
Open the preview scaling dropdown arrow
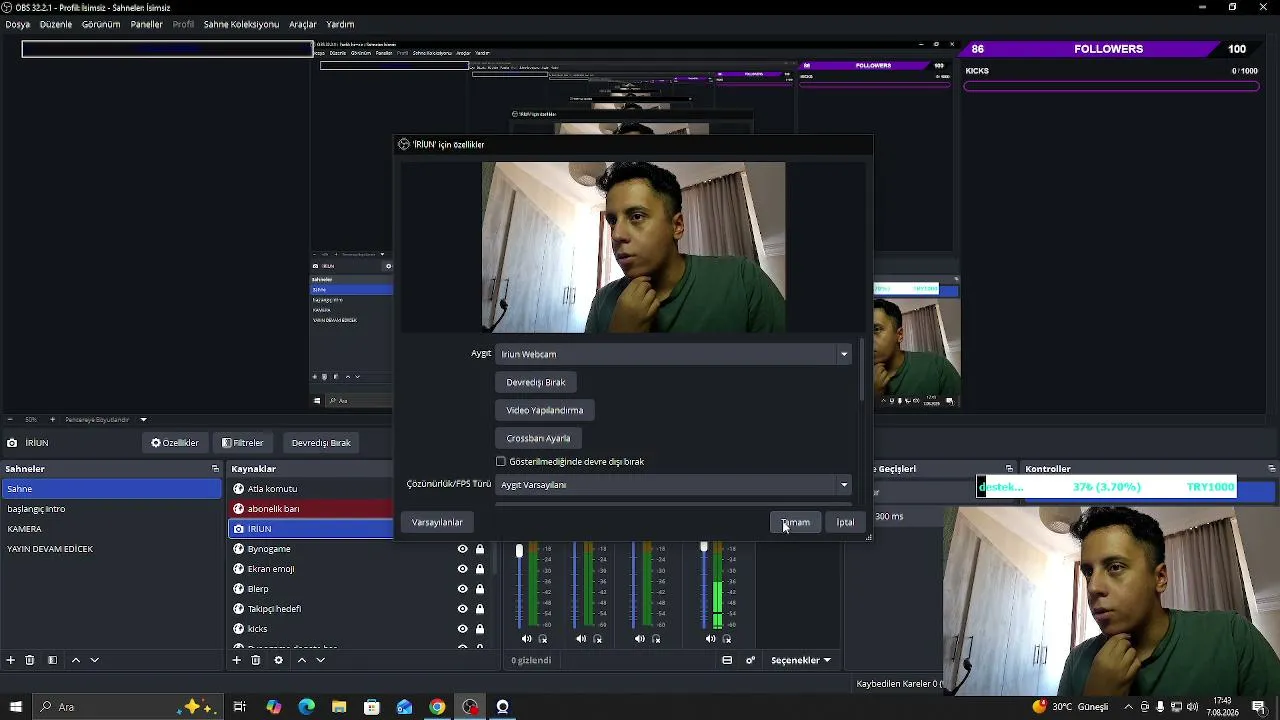pos(143,420)
